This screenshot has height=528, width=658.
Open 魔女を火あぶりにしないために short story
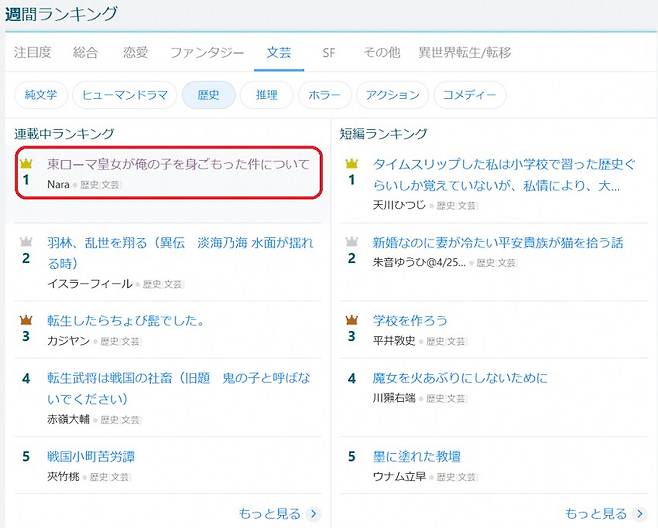point(460,378)
